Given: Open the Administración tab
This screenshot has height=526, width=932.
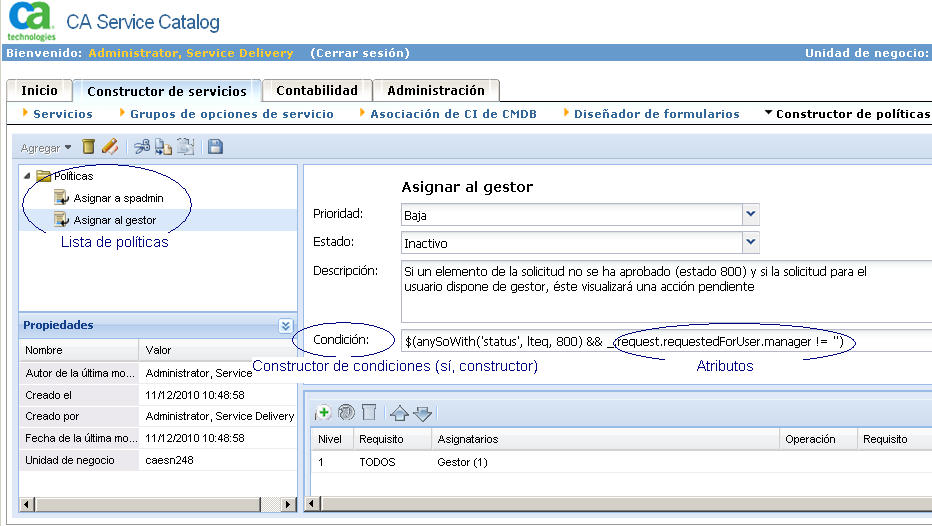Looking at the screenshot, I should [x=435, y=90].
